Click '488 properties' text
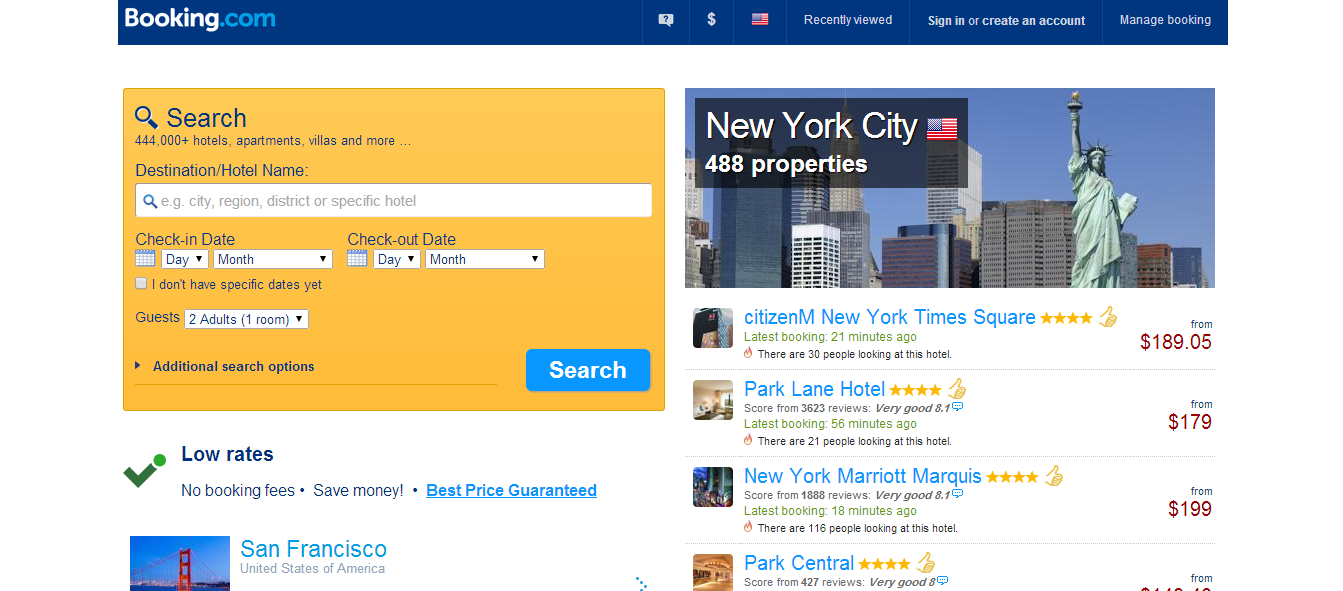 (786, 164)
